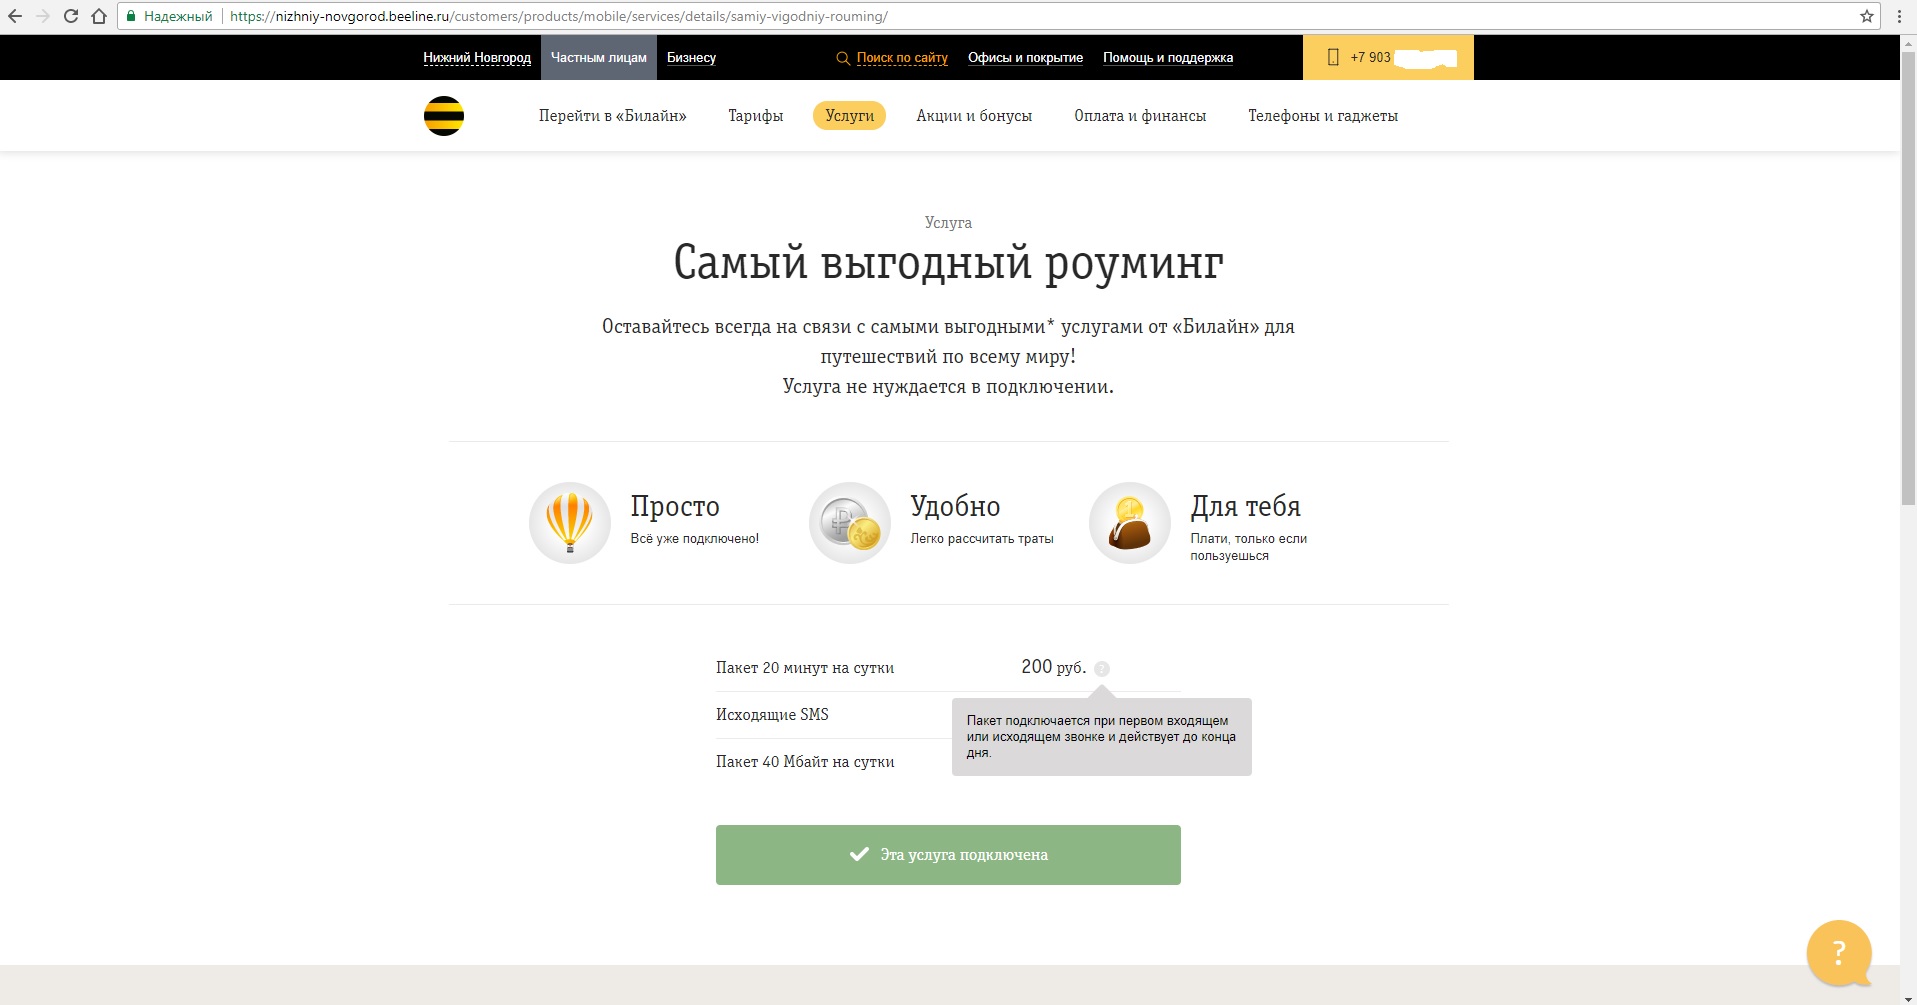The width and height of the screenshot is (1917, 1005).
Task: Click the Услуга label above the title
Action: point(948,223)
